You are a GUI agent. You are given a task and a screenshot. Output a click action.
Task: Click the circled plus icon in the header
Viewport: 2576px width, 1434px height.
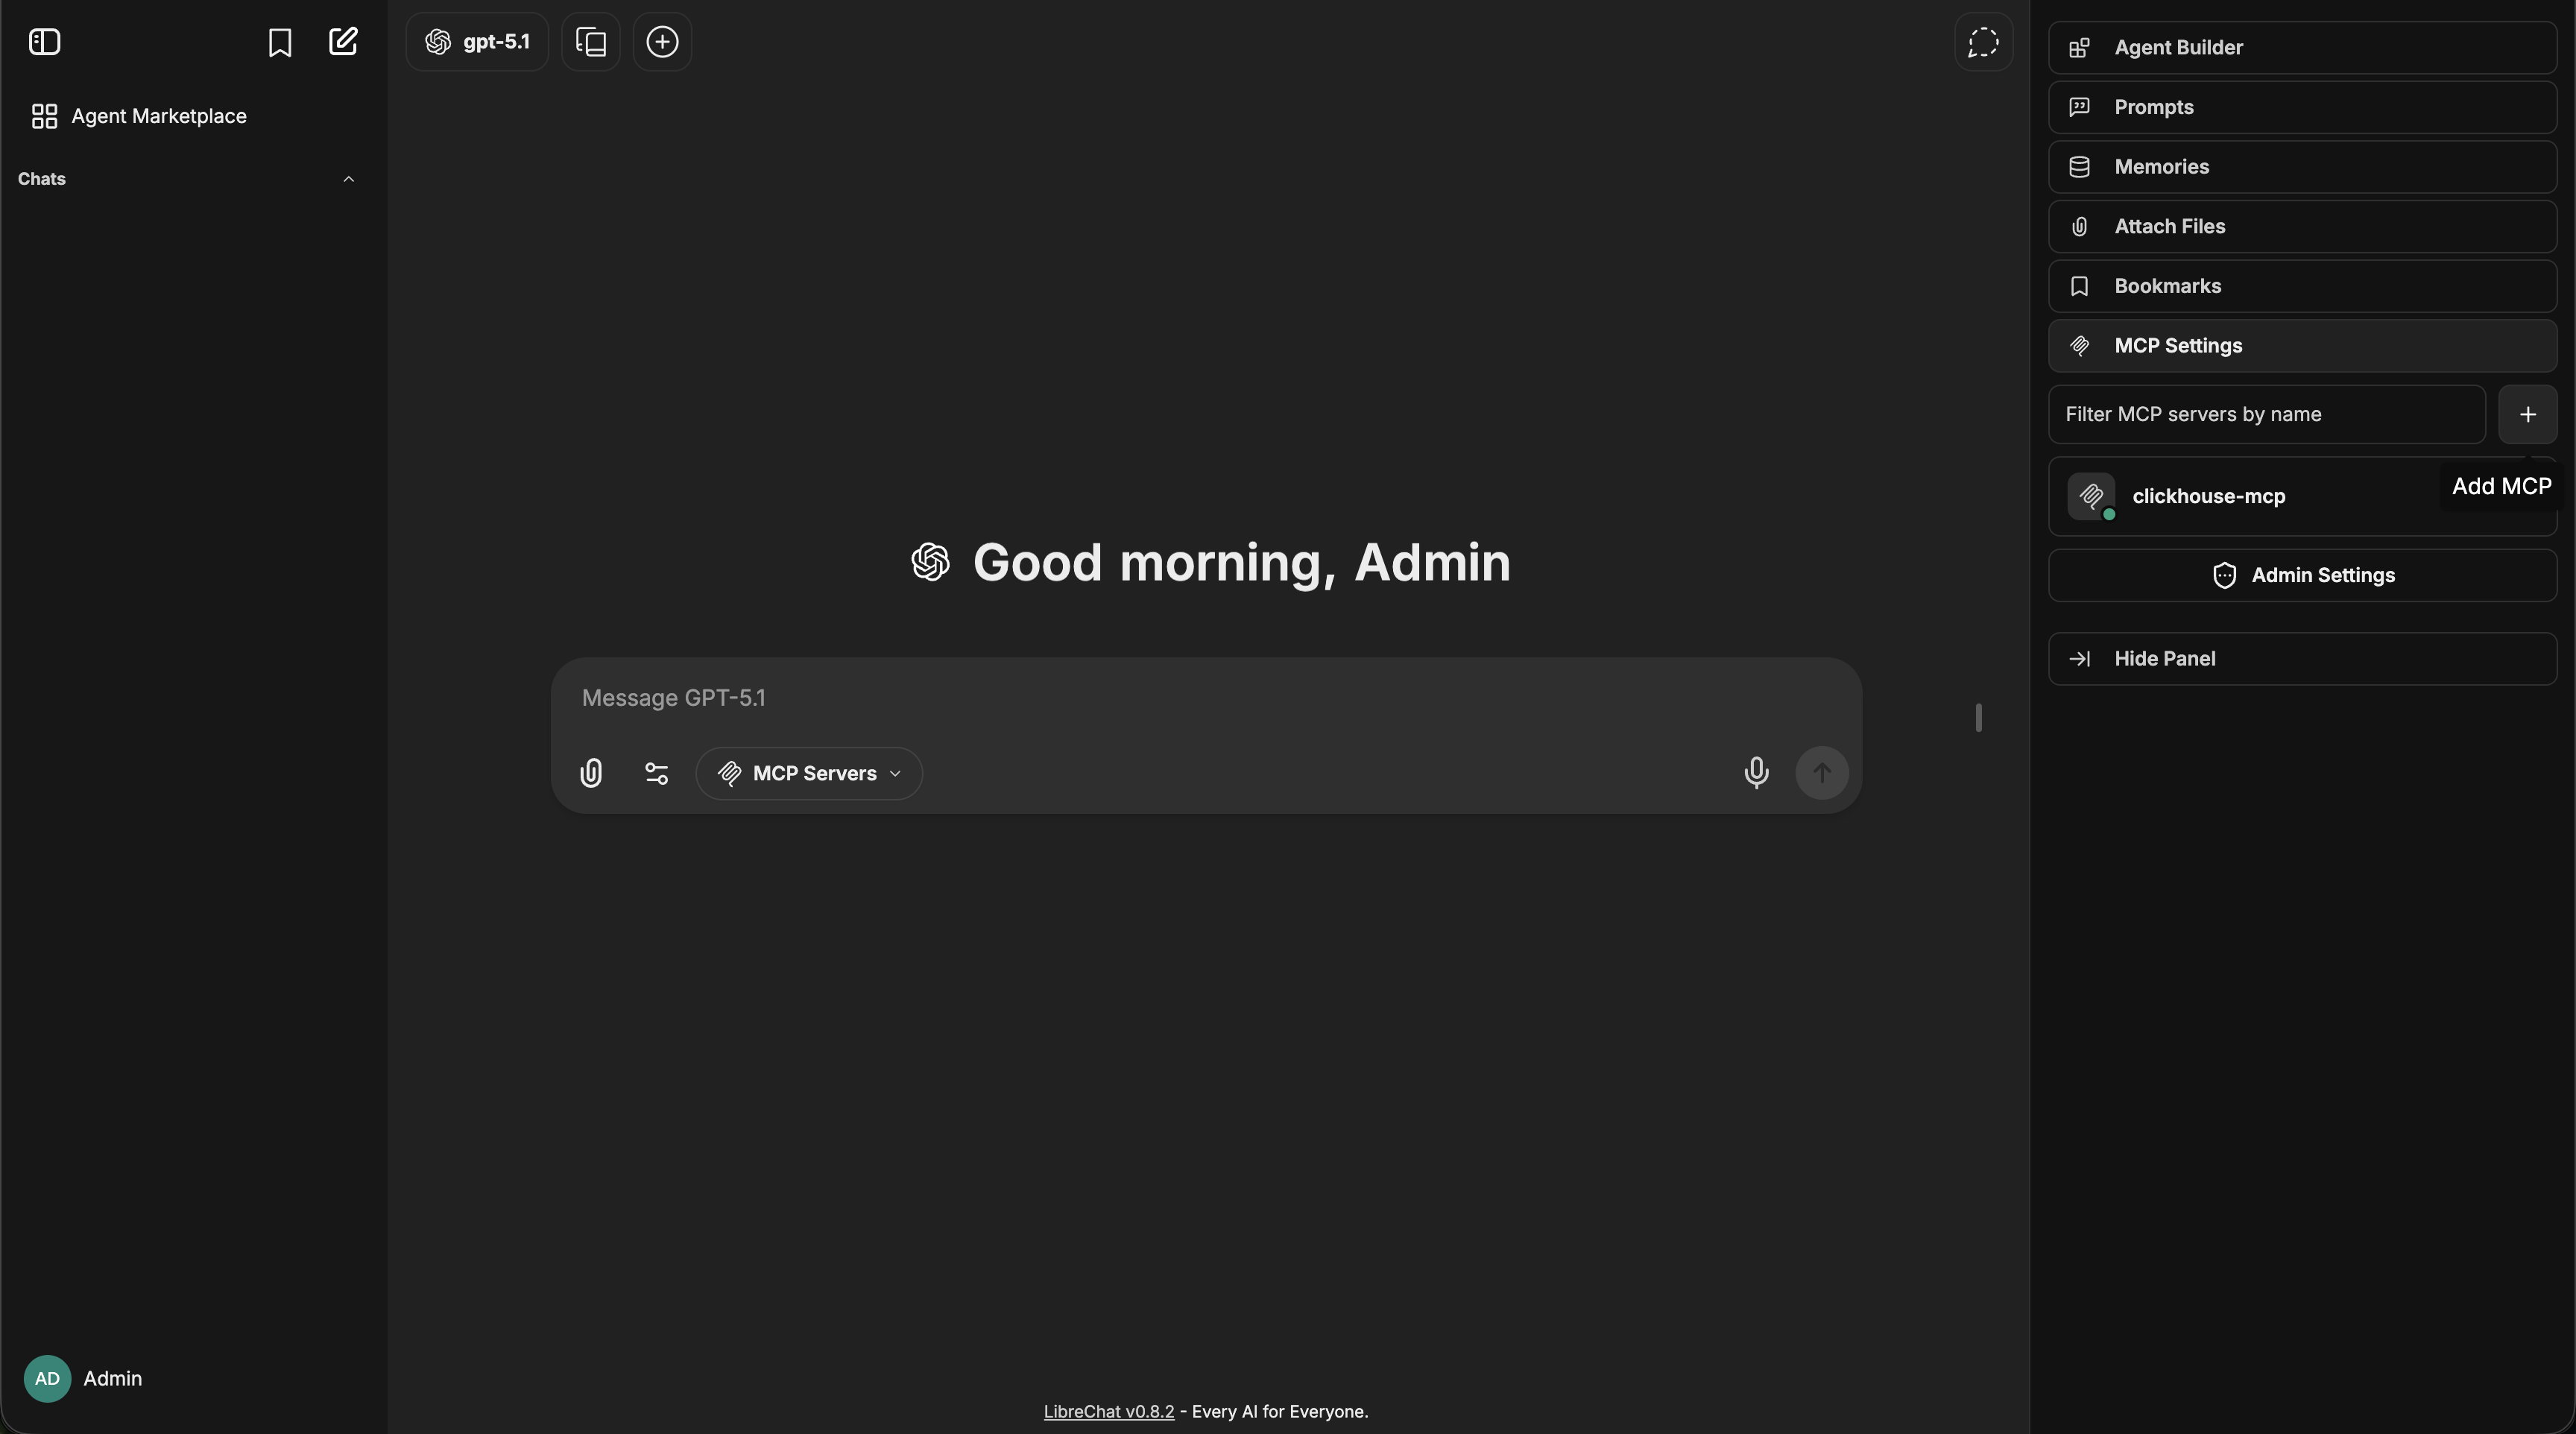pos(663,42)
